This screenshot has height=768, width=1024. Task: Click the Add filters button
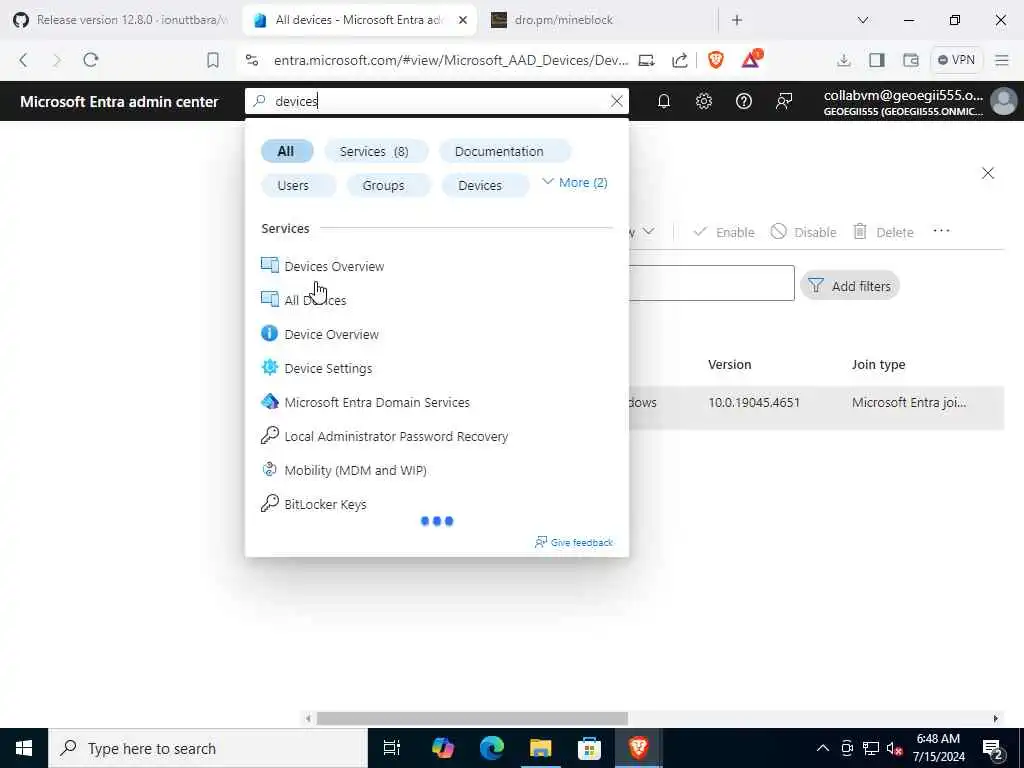[850, 286]
